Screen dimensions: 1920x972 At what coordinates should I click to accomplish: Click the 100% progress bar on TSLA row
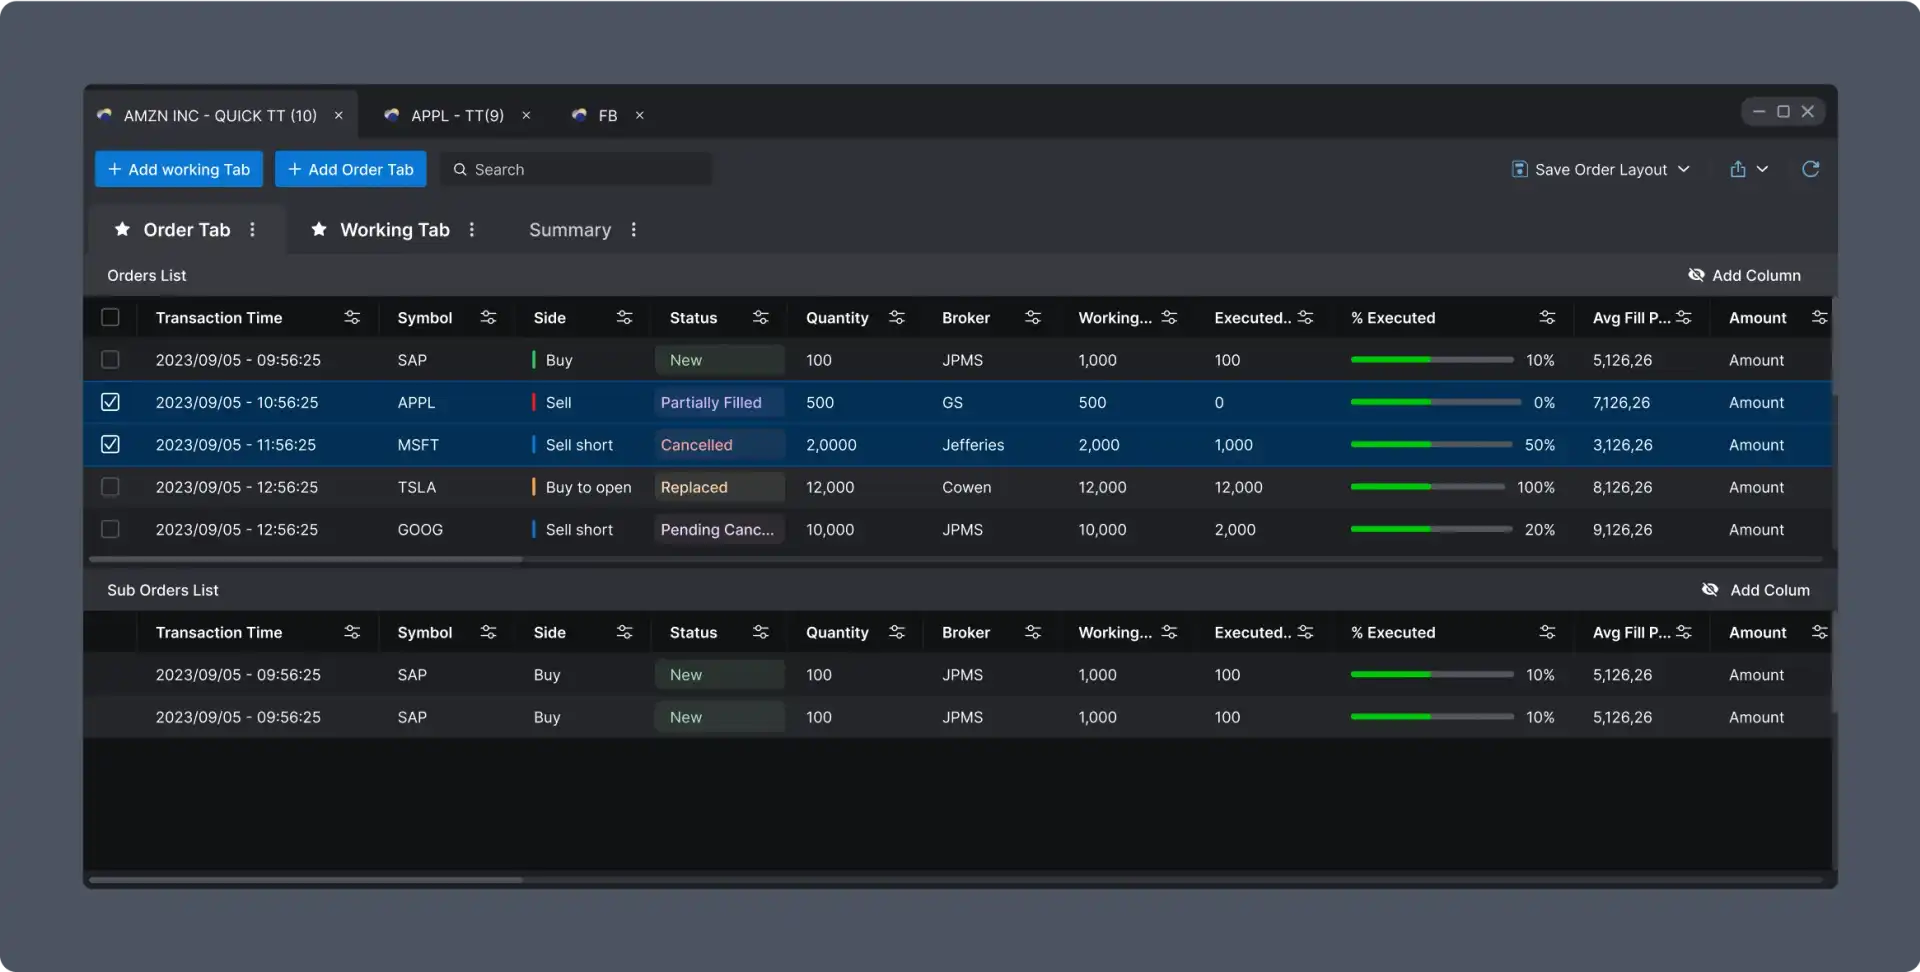(1428, 487)
